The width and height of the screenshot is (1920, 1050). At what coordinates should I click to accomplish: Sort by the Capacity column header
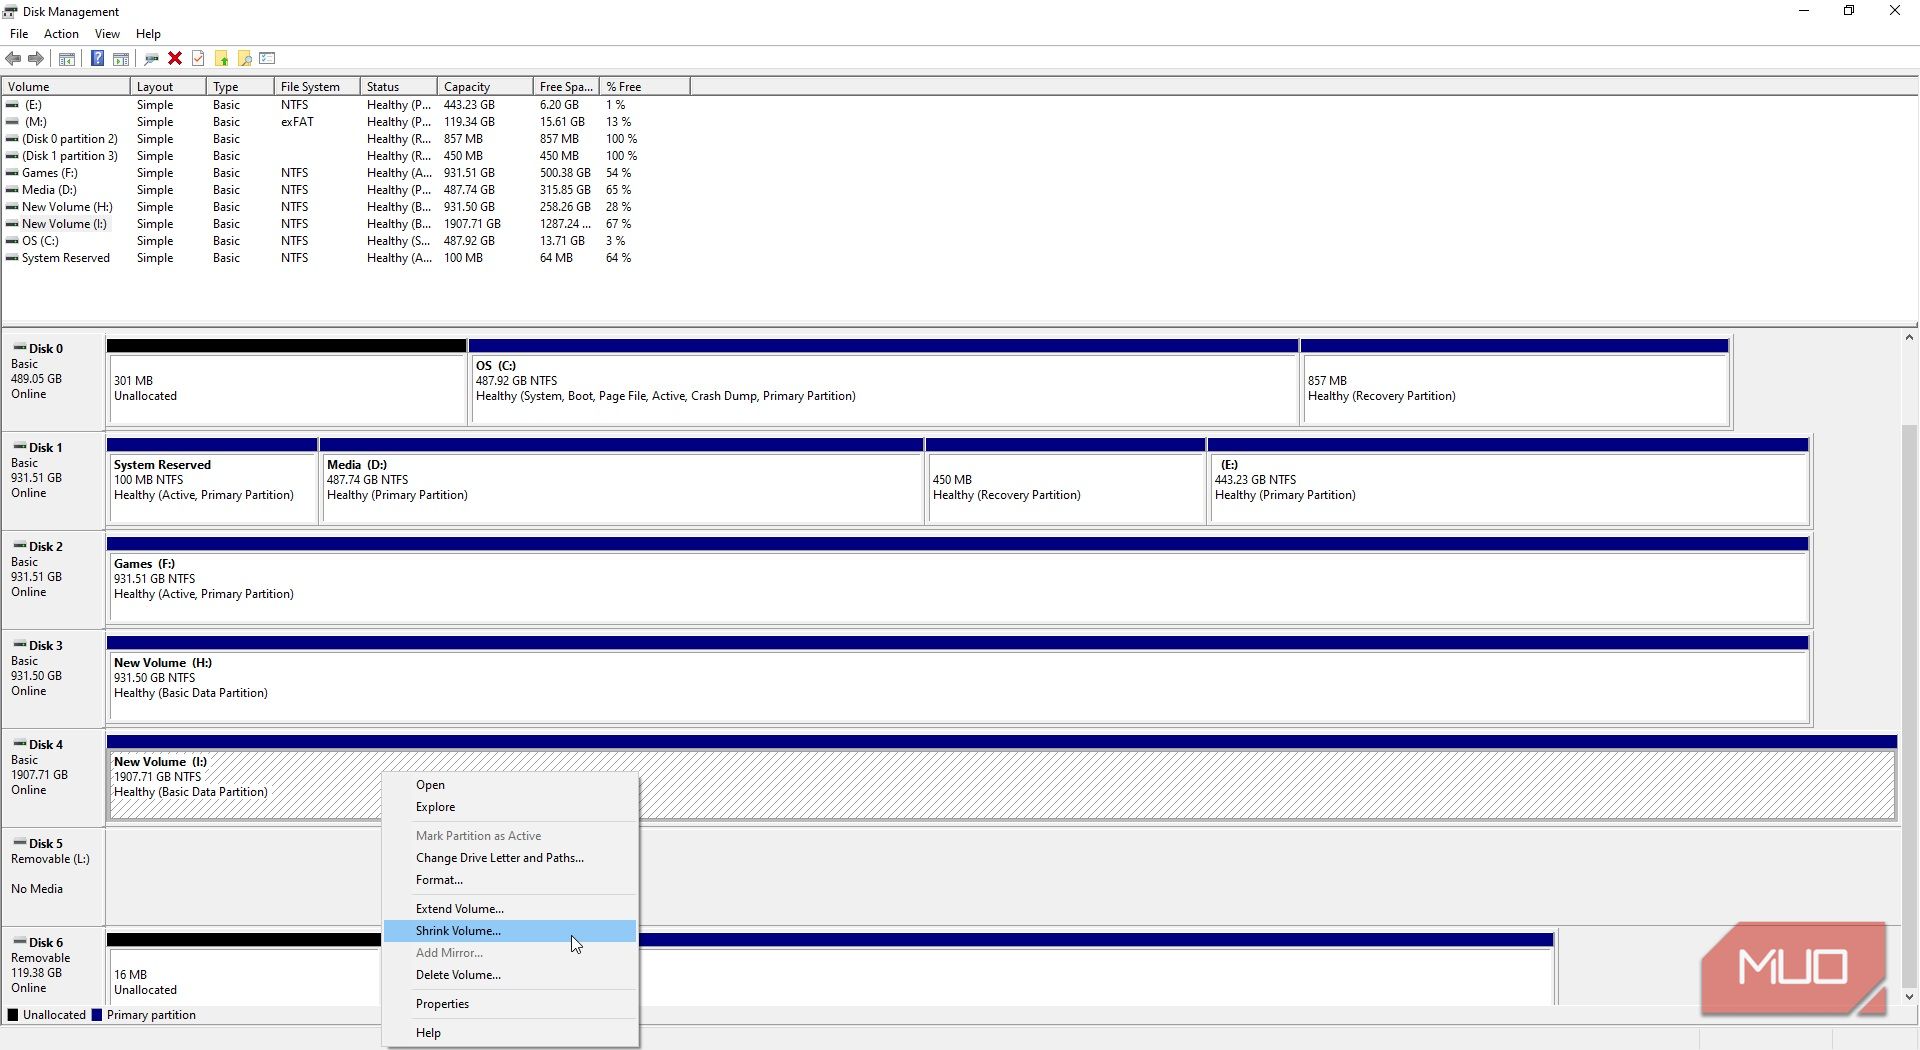[485, 87]
